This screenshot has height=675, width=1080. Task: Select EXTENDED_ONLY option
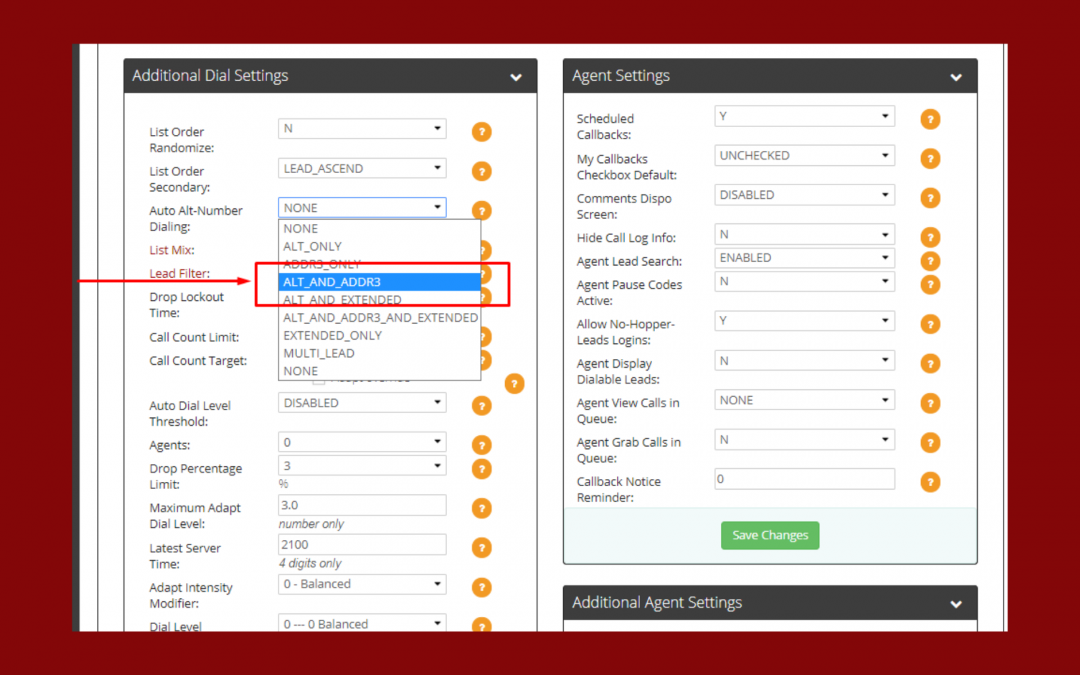380,335
